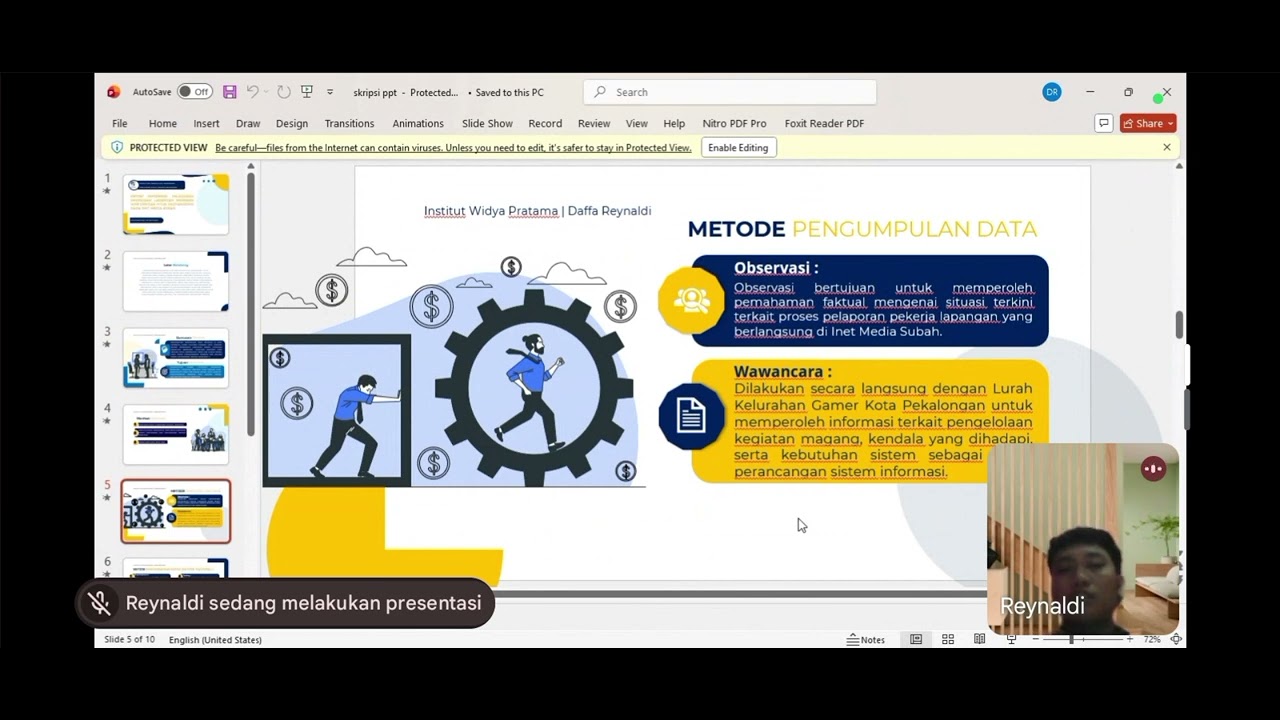
Task: Select slide 4 thumbnail
Action: pos(176,434)
